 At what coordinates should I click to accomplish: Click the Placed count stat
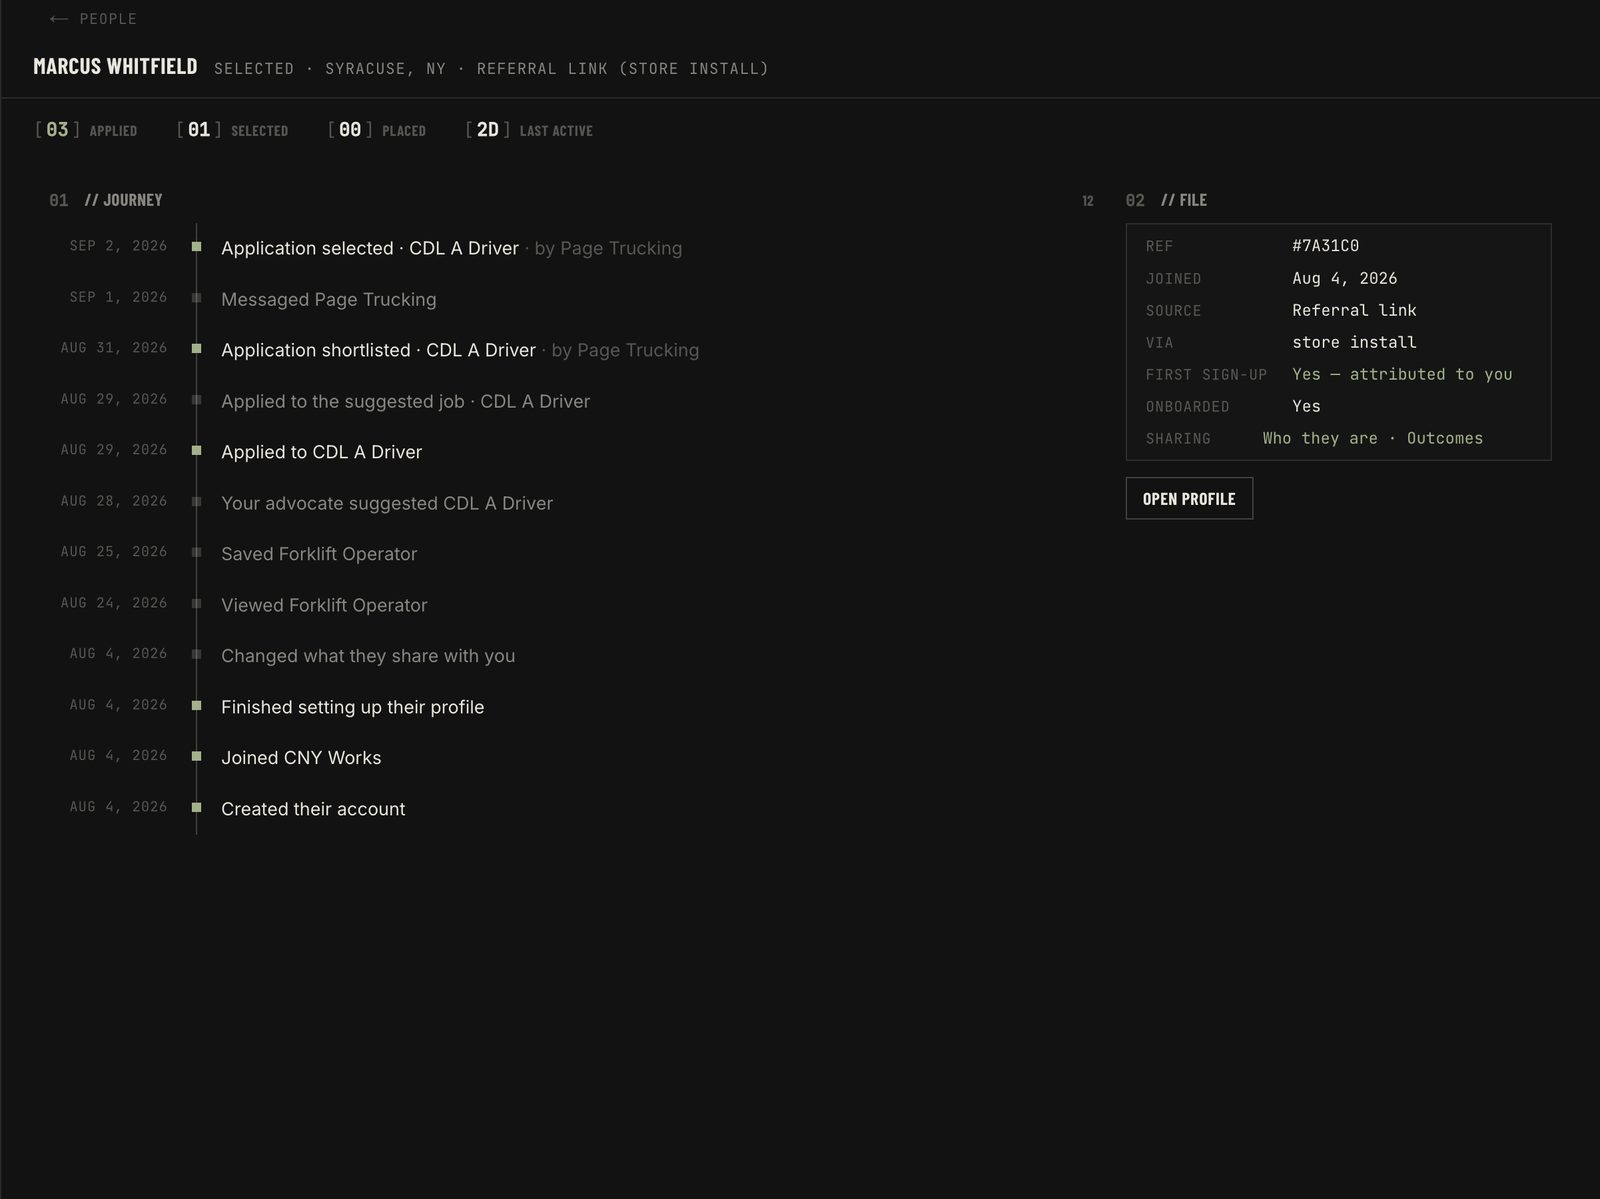click(x=377, y=130)
